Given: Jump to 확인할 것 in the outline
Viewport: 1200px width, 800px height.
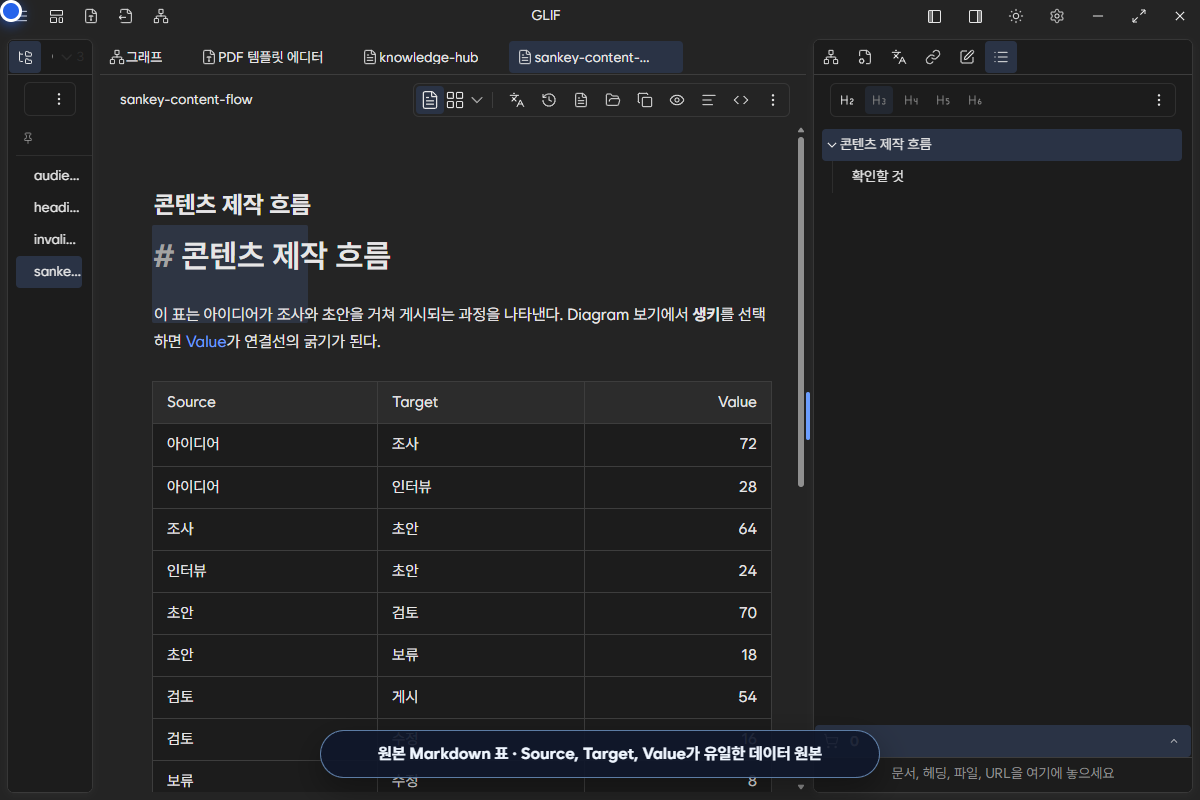Looking at the screenshot, I should tap(878, 176).
